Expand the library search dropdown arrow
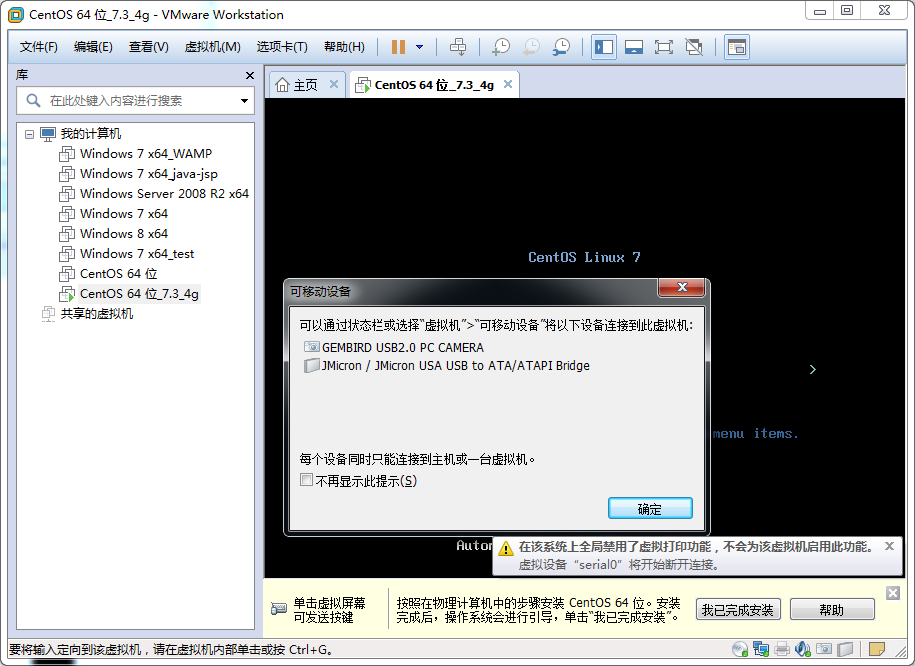Image resolution: width=915 pixels, height=666 pixels. 245,101
